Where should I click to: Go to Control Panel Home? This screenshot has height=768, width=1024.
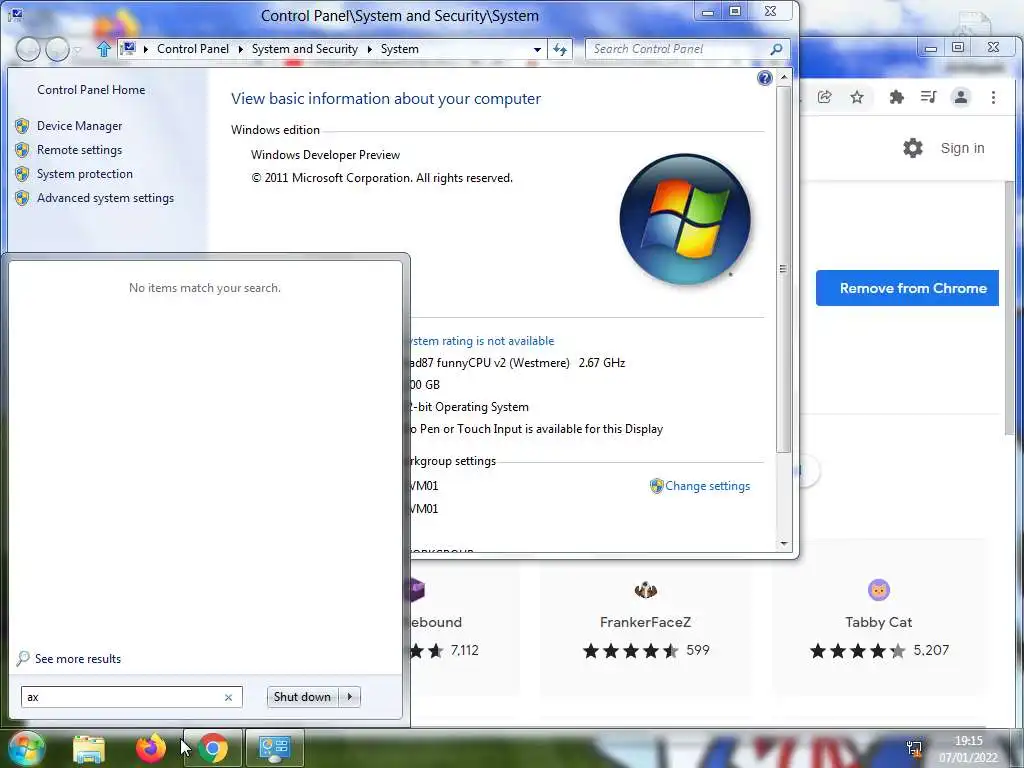[91, 89]
